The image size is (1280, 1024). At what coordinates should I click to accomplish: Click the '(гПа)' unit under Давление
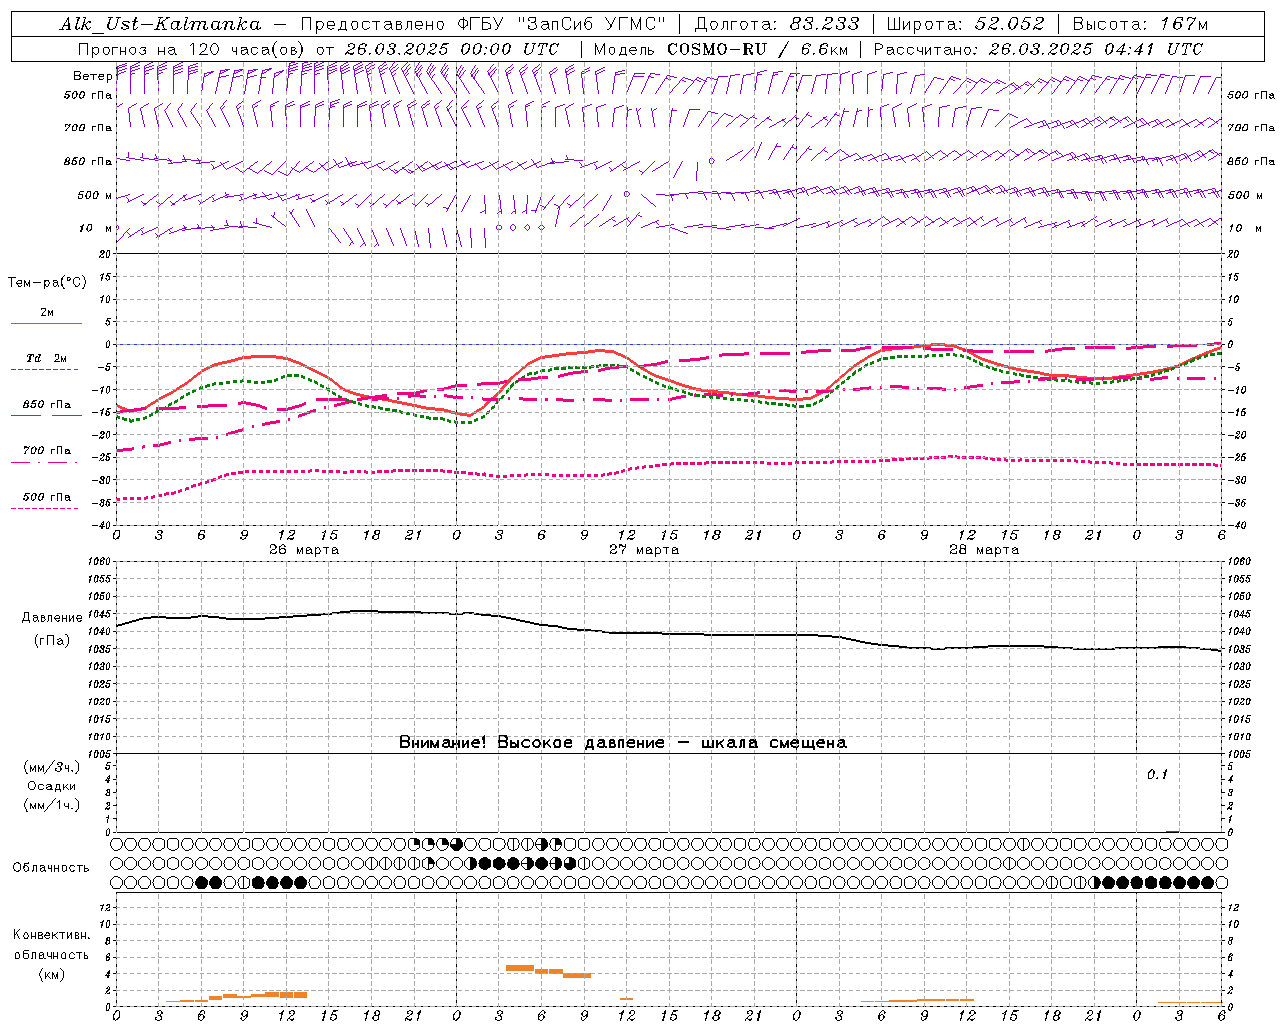[x=52, y=640]
